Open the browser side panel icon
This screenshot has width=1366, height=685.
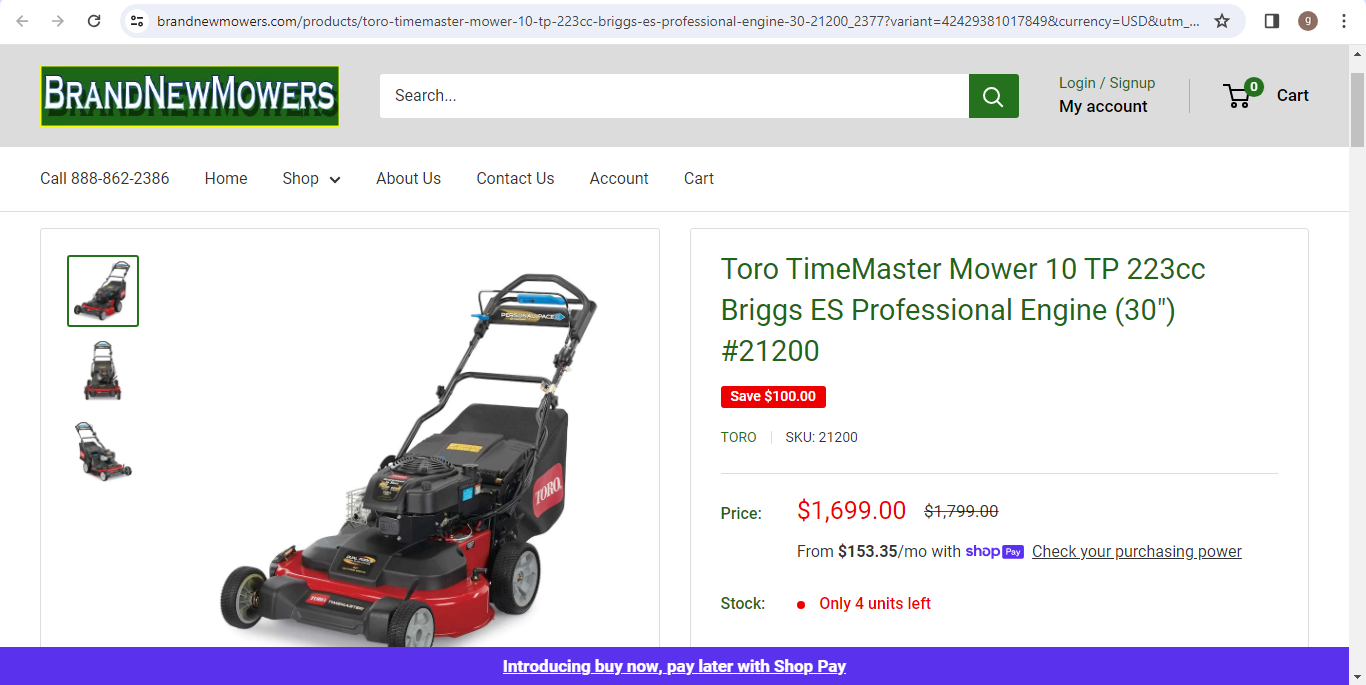[1272, 21]
